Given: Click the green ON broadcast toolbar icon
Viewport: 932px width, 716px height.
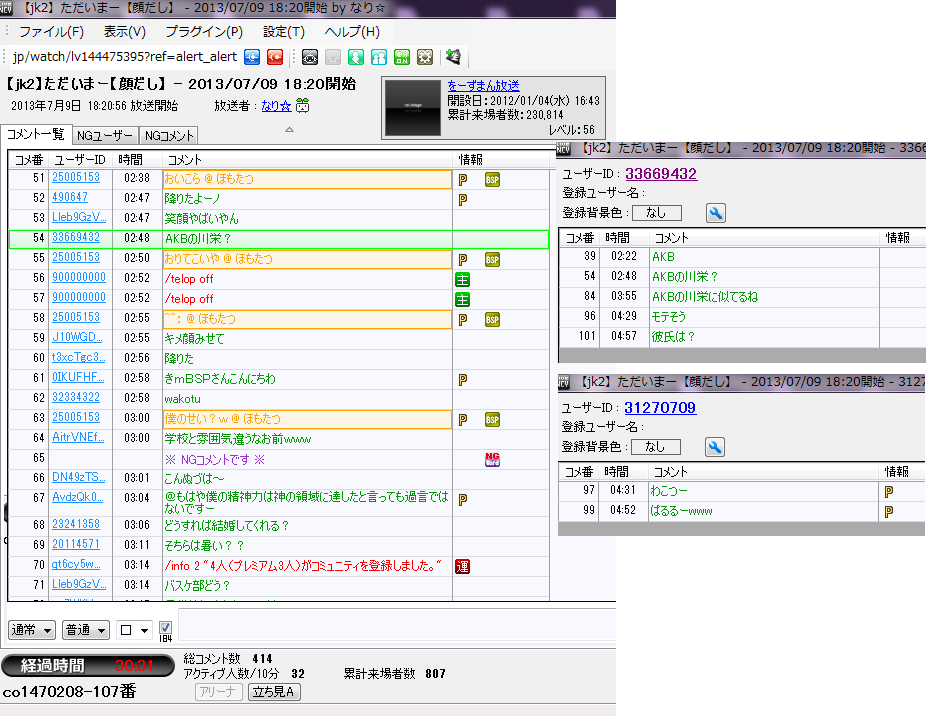Looking at the screenshot, I should (x=402, y=57).
